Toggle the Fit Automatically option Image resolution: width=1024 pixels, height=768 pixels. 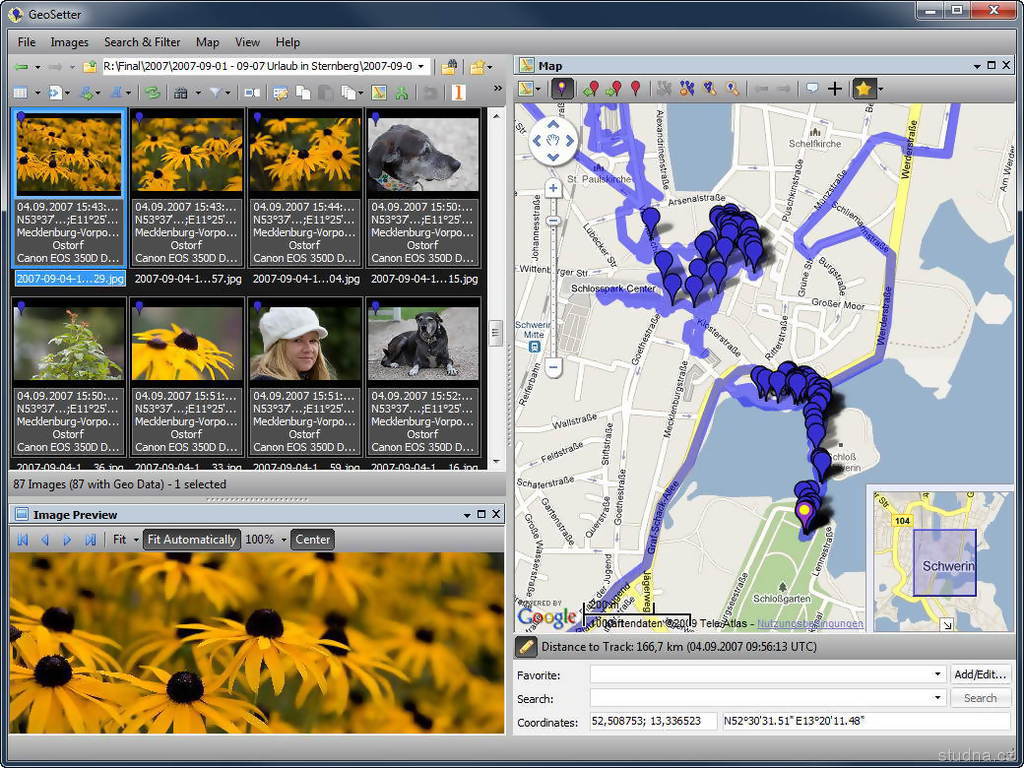click(192, 540)
